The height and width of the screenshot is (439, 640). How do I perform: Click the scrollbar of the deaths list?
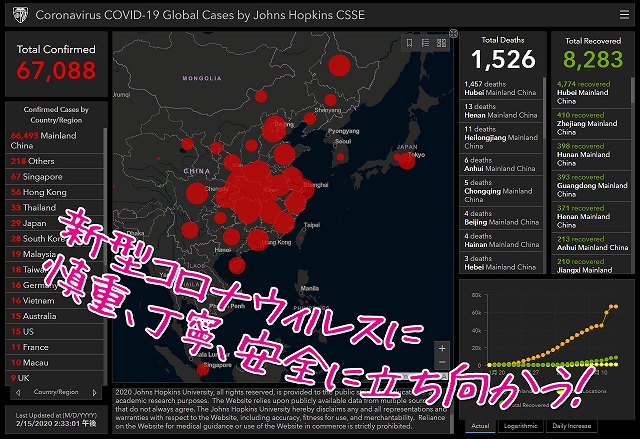click(x=544, y=110)
